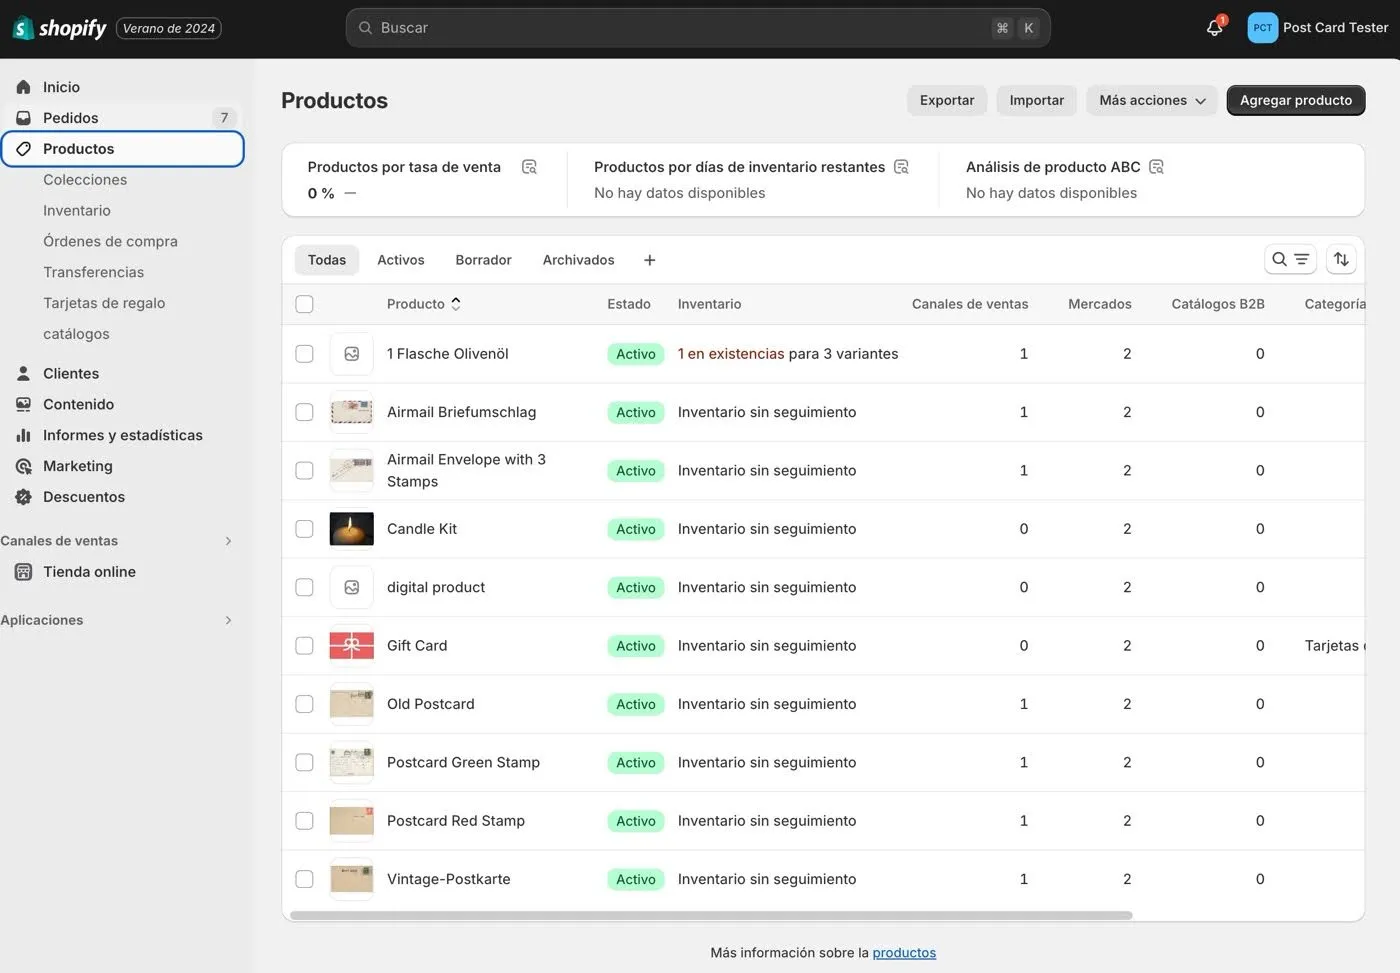Click the sort arrows icon button
This screenshot has width=1400, height=973.
tap(1341, 260)
